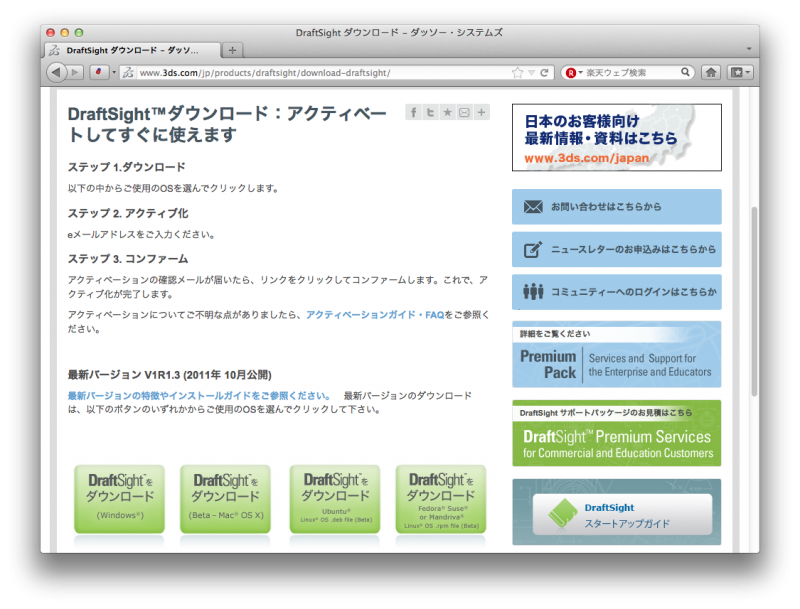Screen dimensions: 800x609
Task: Click the ステップ 2. アクティブ化 heading
Action: pyautogui.click(x=128, y=213)
